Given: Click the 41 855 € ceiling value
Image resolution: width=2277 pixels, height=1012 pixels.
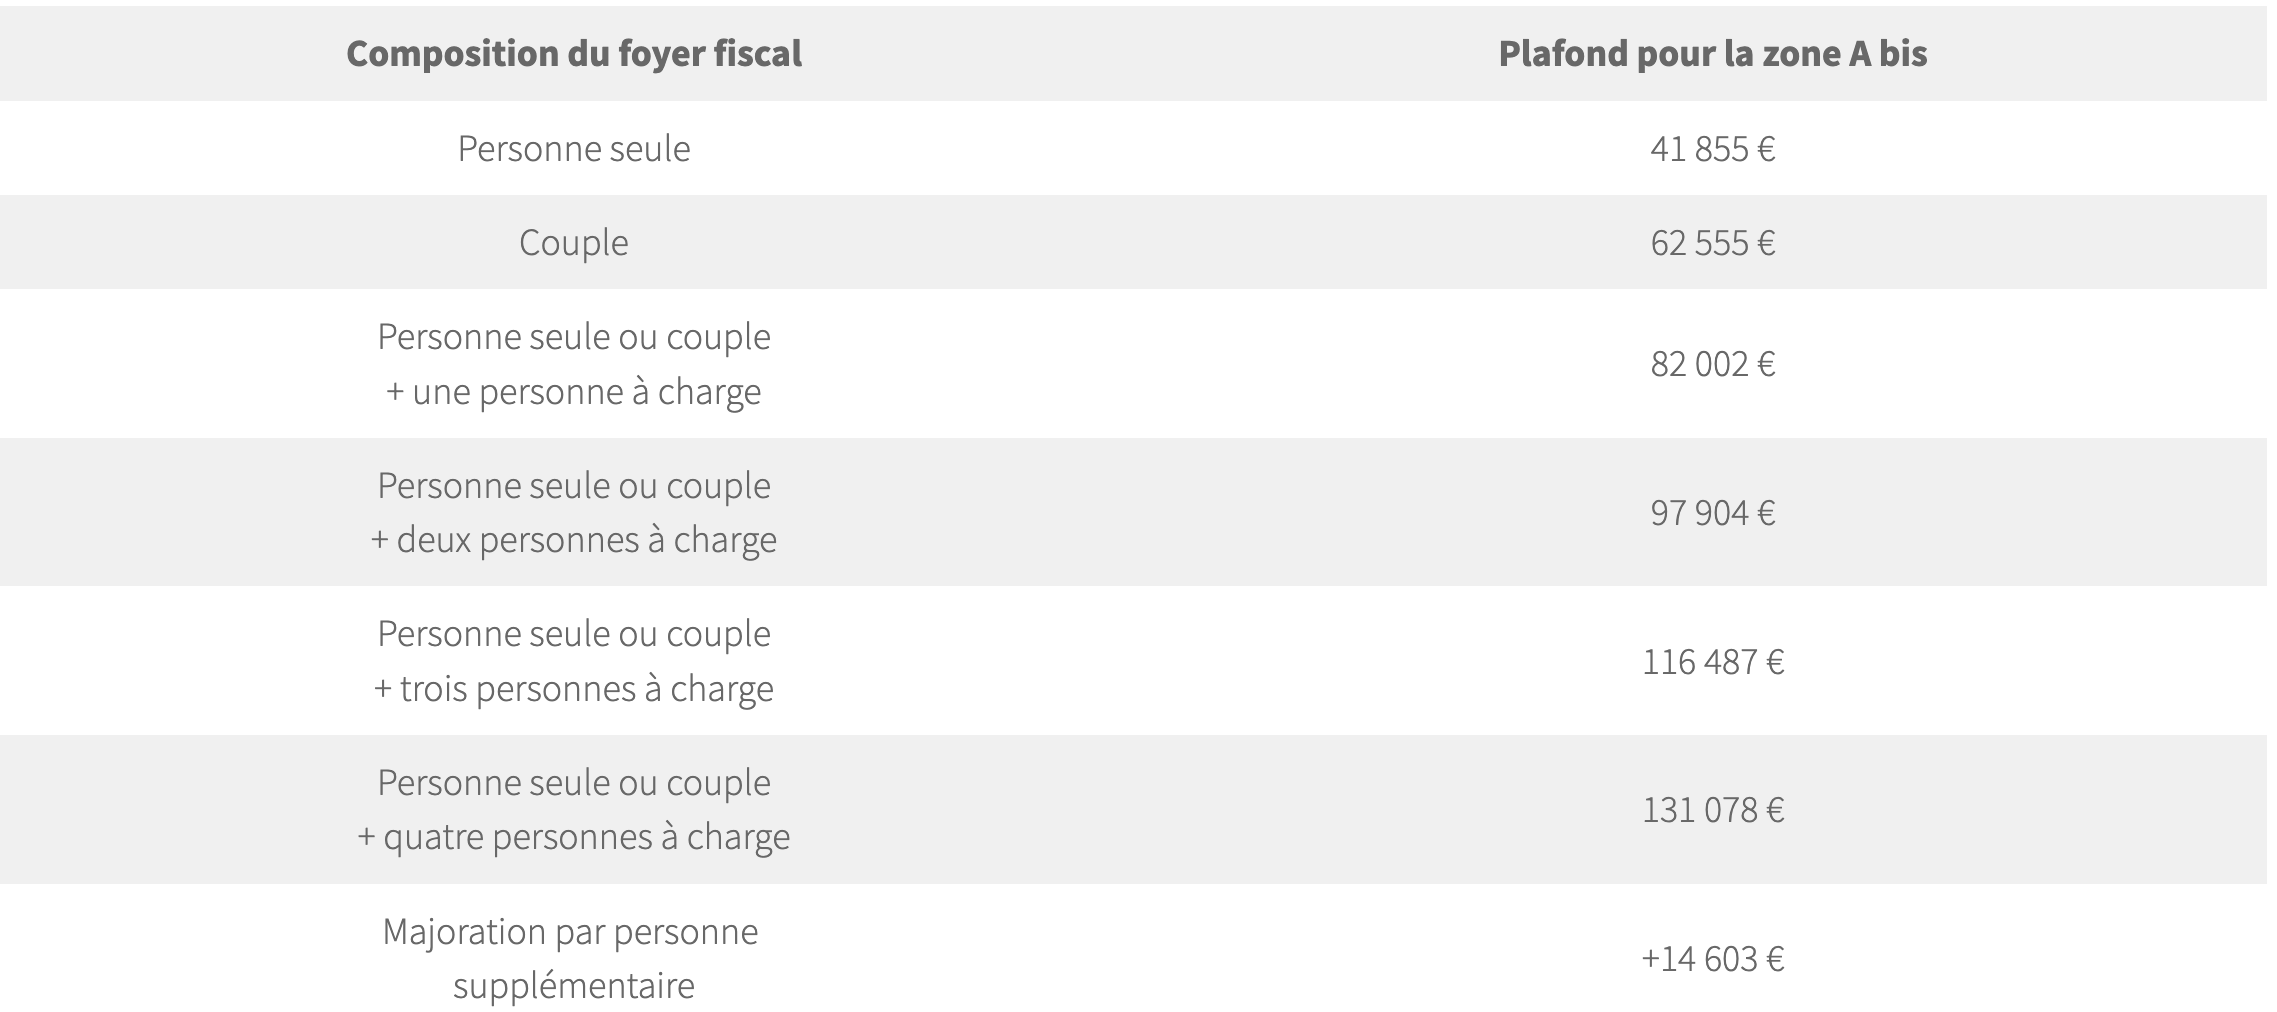Looking at the screenshot, I should pos(1712,149).
